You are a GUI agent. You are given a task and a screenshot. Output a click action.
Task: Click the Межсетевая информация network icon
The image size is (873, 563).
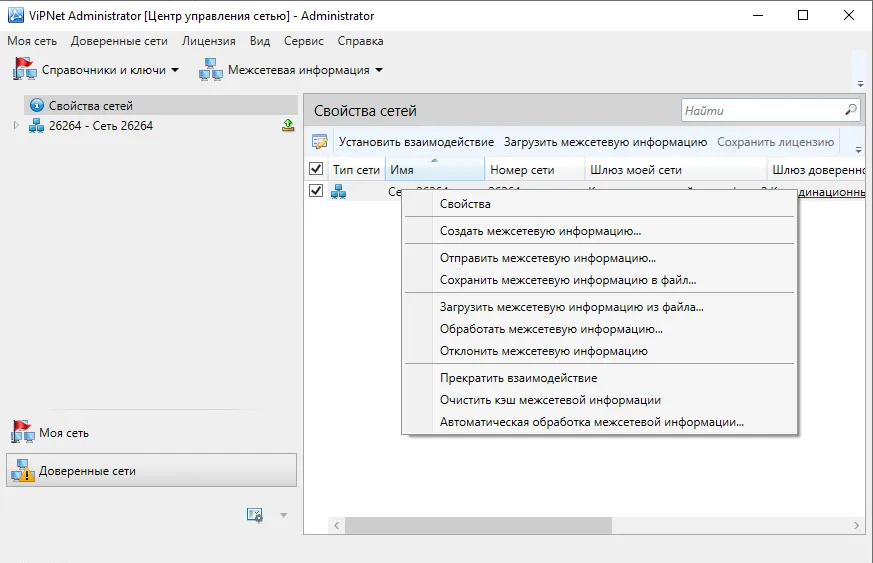click(x=211, y=70)
